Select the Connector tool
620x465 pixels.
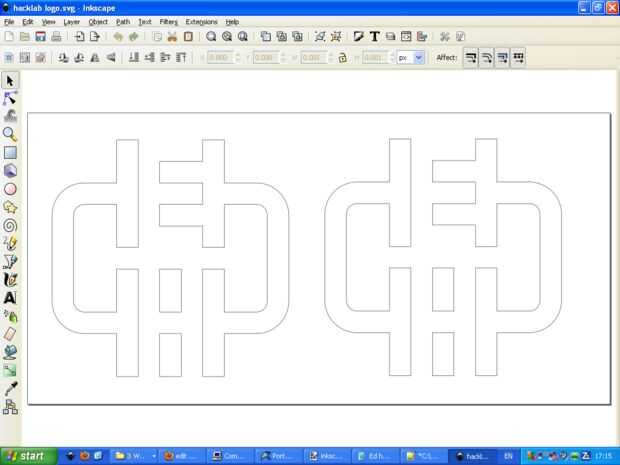pos(10,407)
